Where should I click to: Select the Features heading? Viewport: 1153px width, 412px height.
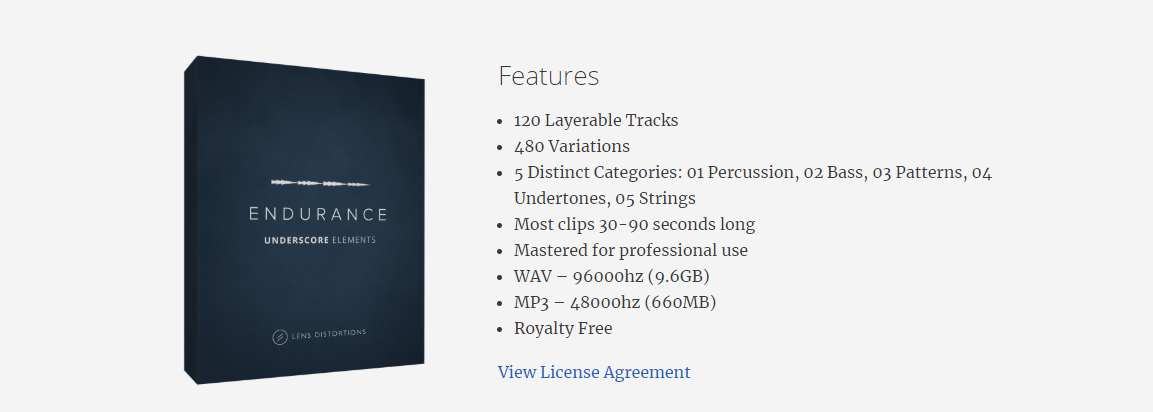coord(549,76)
